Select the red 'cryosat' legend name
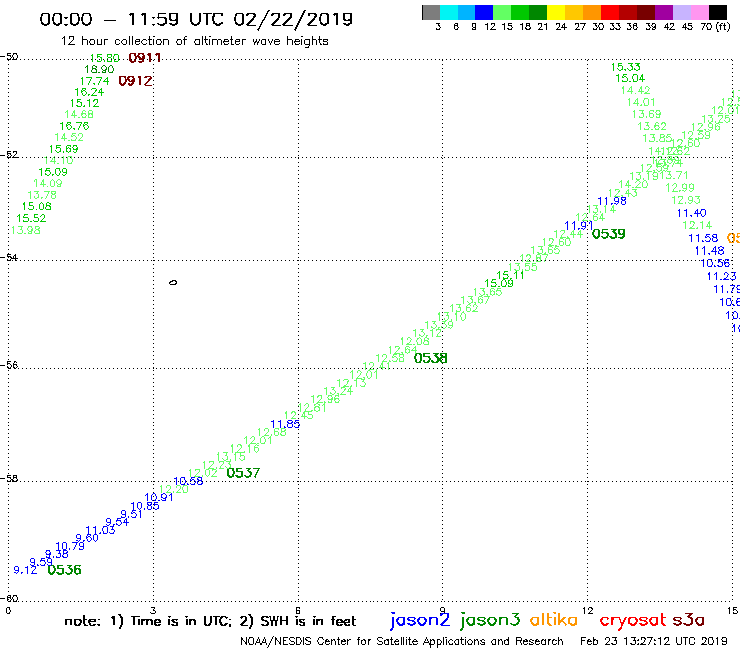Screen dimensions: 740x650 (633, 621)
